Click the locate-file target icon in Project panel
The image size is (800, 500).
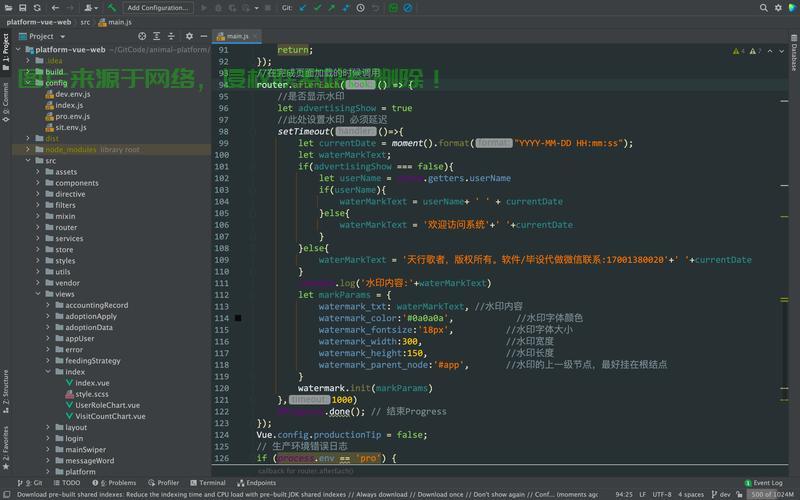coord(142,36)
